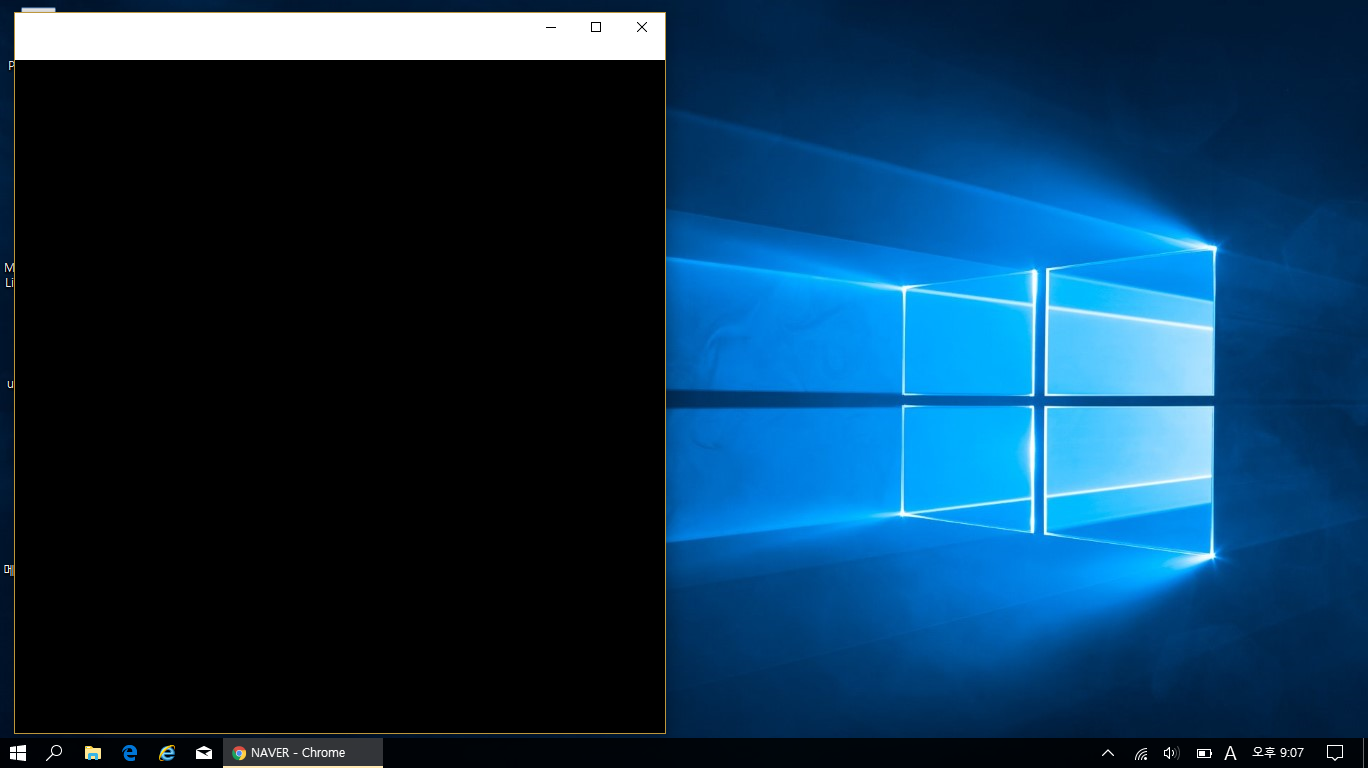Image resolution: width=1368 pixels, height=768 pixels.
Task: Open the taskbar search magnifier
Action: (x=55, y=753)
